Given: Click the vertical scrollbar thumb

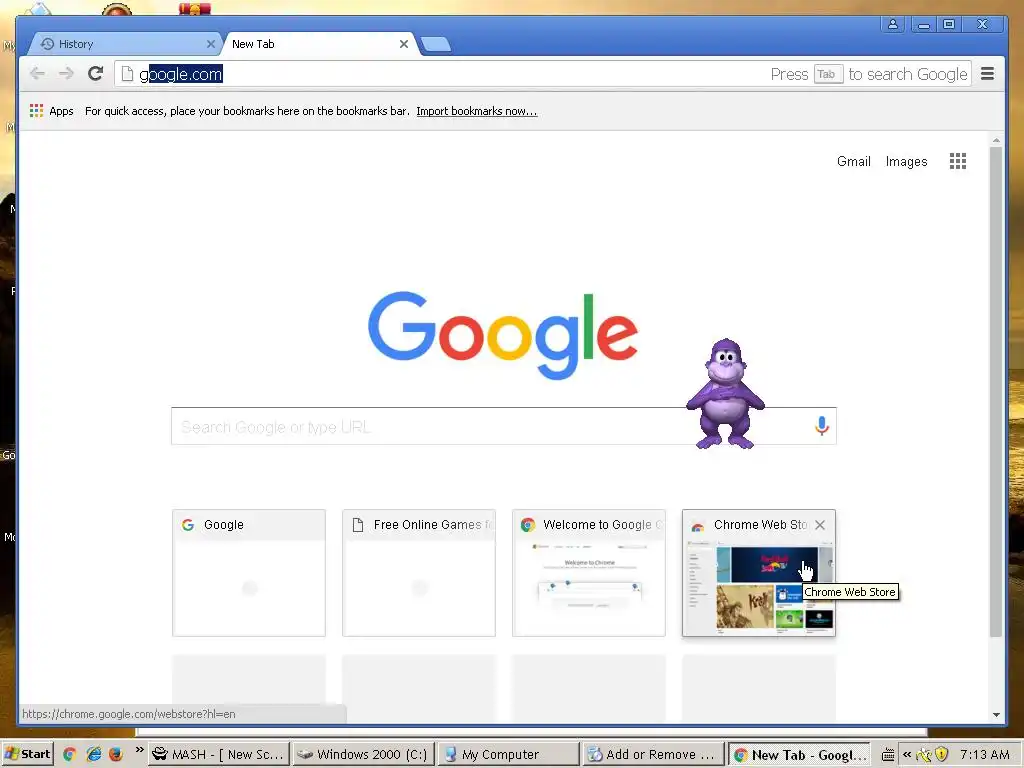Looking at the screenshot, I should tap(995, 392).
